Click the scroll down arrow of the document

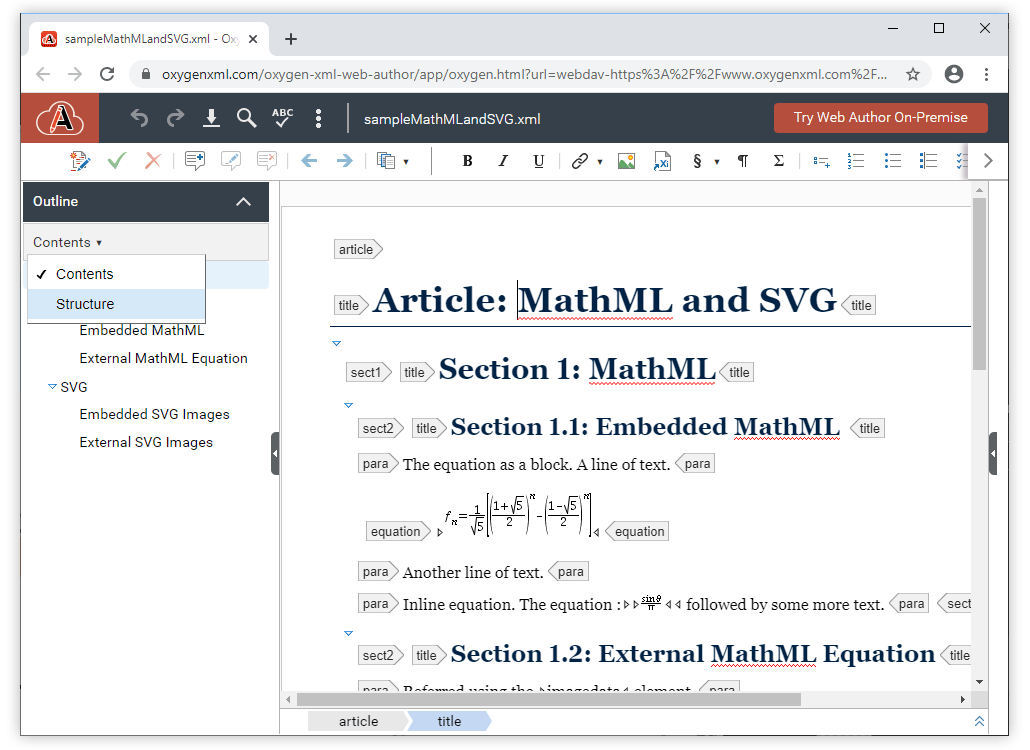[x=979, y=682]
